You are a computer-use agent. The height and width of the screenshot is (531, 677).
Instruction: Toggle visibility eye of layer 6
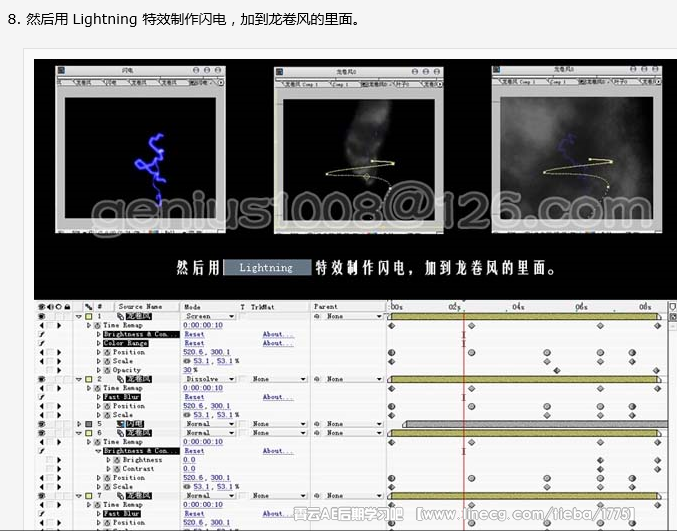tap(42, 433)
